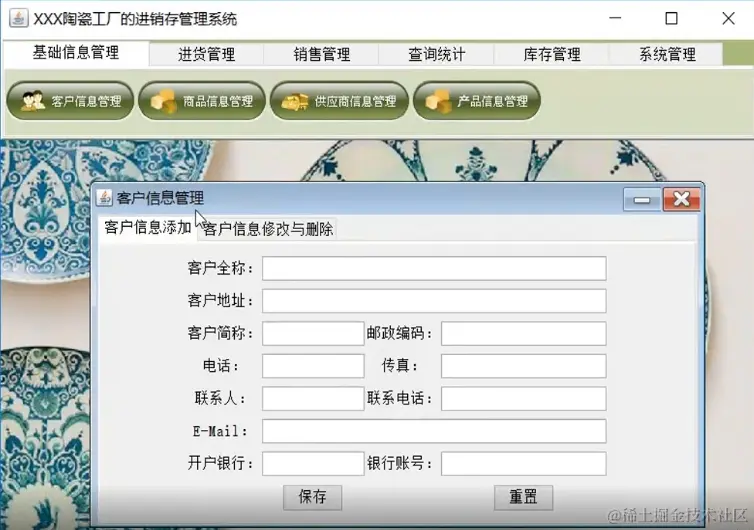Click the 客户全称 label text
The width and height of the screenshot is (754, 530).
coord(220,268)
